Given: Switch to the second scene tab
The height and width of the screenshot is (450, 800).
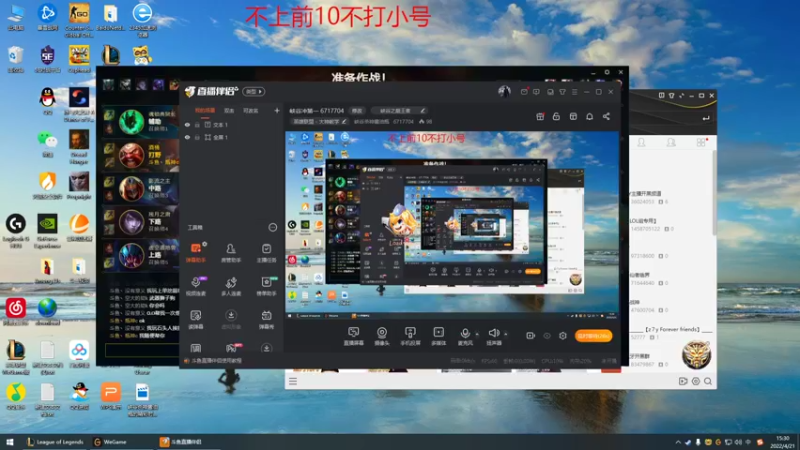Looking at the screenshot, I should 229,111.
